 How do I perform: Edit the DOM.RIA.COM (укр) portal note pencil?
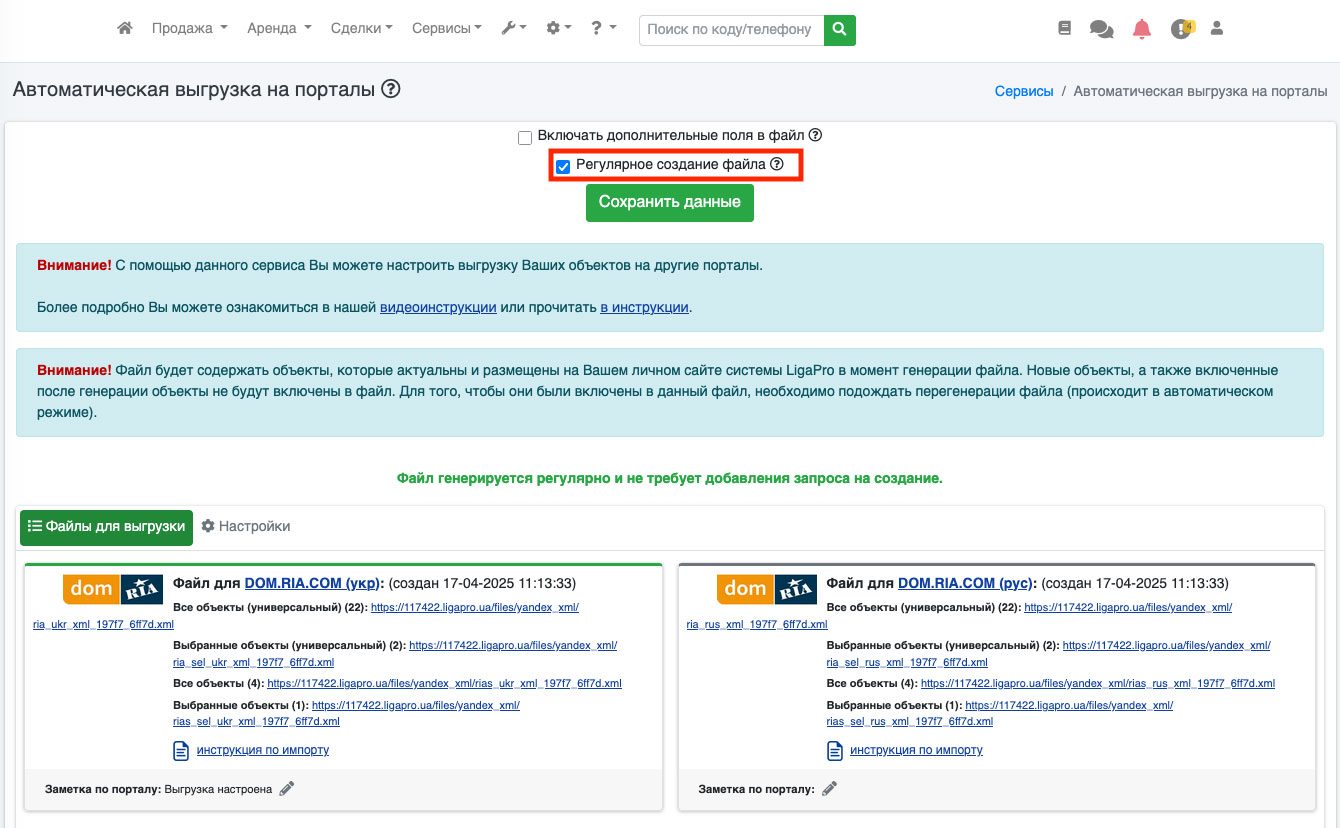(287, 789)
